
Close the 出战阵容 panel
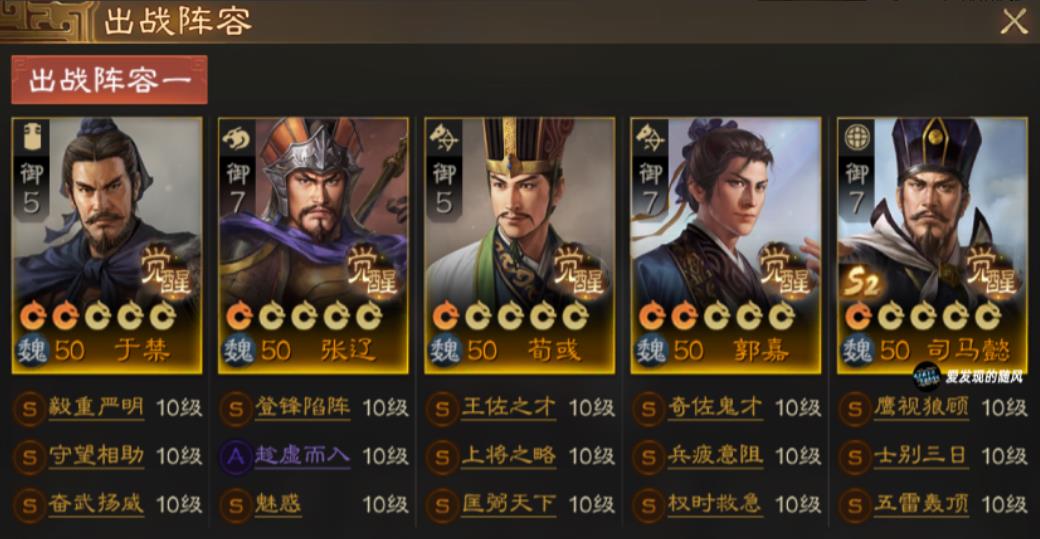tap(1013, 22)
